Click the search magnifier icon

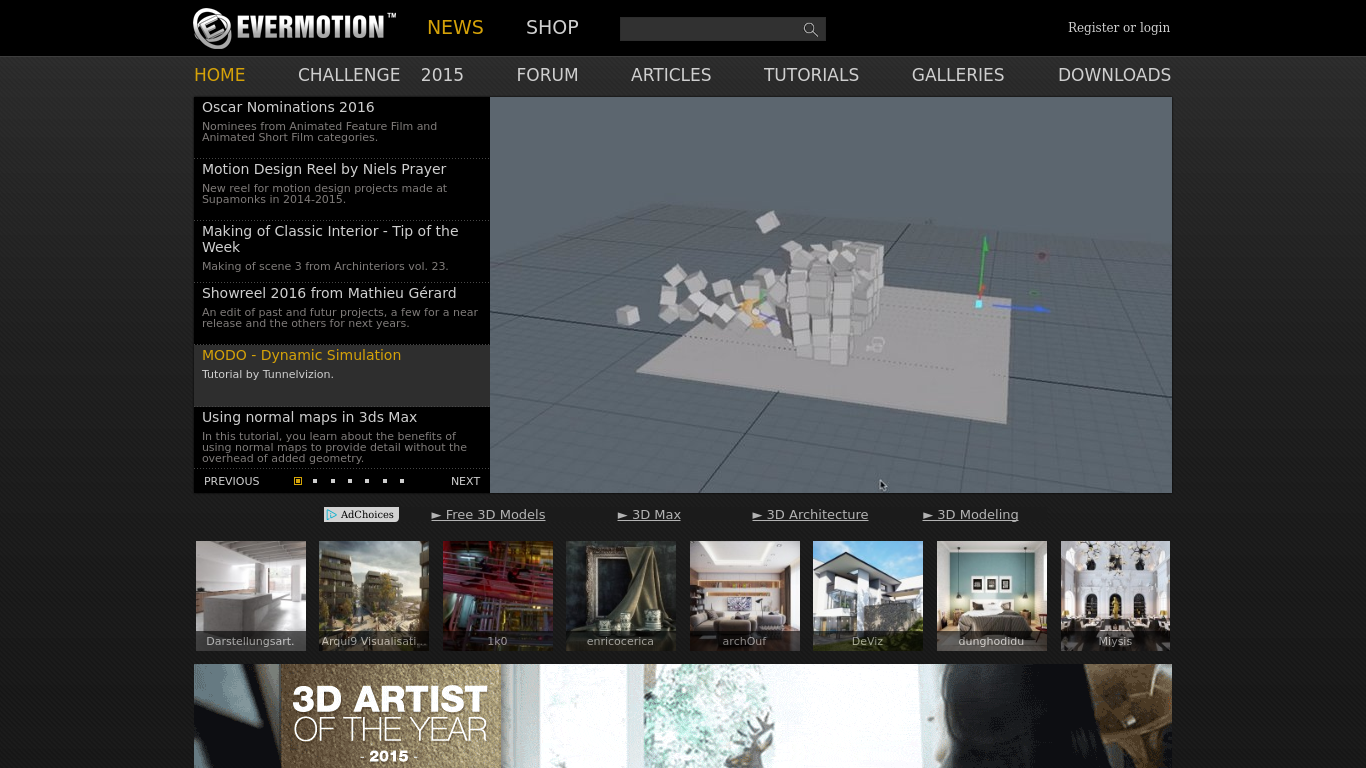click(x=810, y=29)
